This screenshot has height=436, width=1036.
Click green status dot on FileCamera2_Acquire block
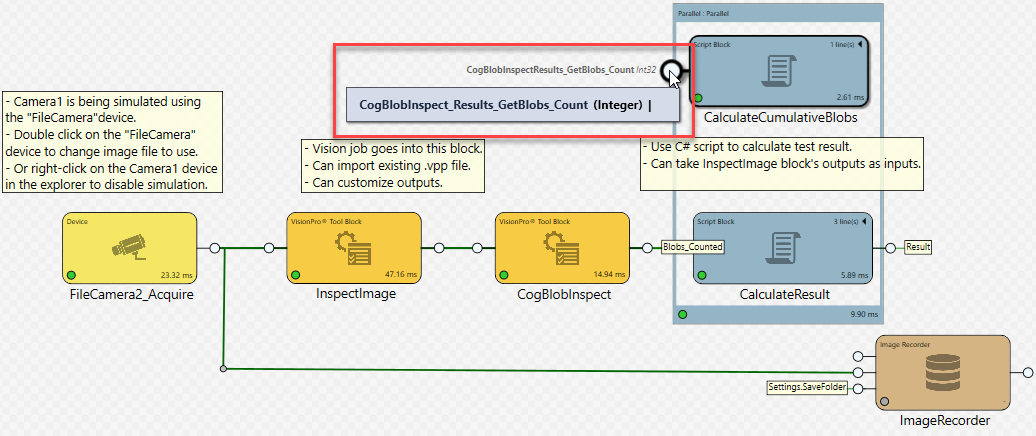tap(71, 274)
